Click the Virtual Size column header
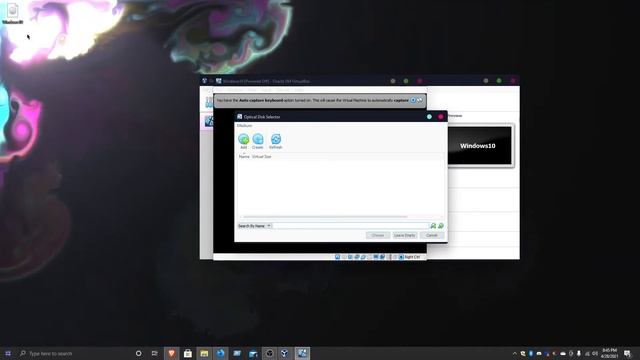 (262, 157)
